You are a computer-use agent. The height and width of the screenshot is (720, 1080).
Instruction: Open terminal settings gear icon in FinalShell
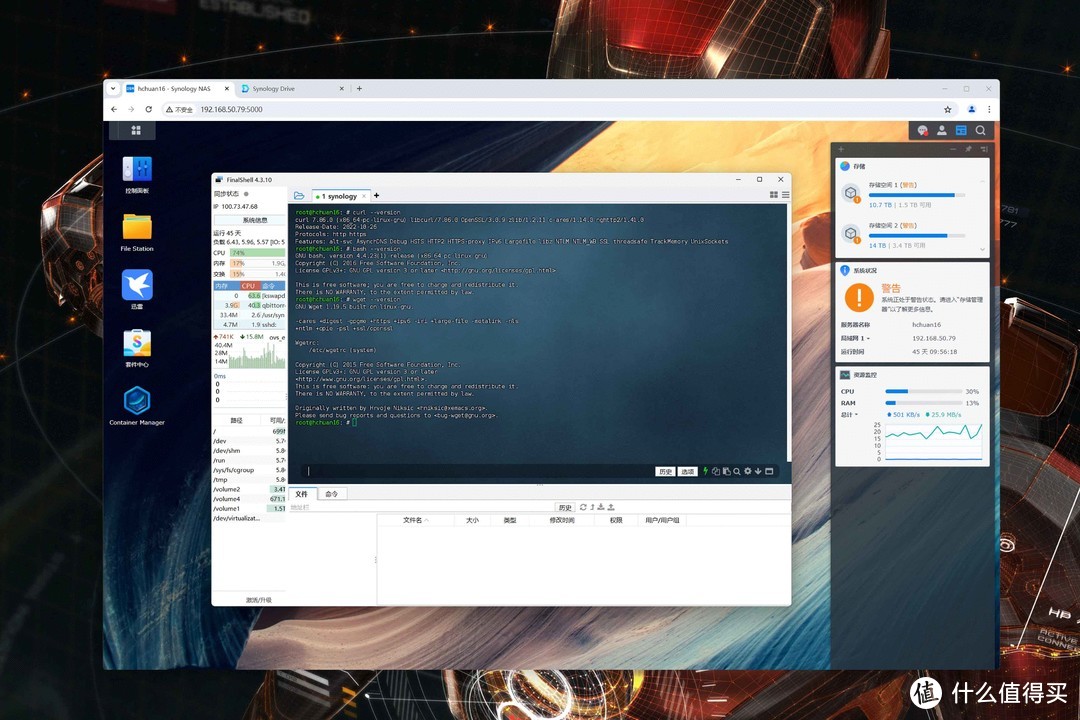click(747, 471)
